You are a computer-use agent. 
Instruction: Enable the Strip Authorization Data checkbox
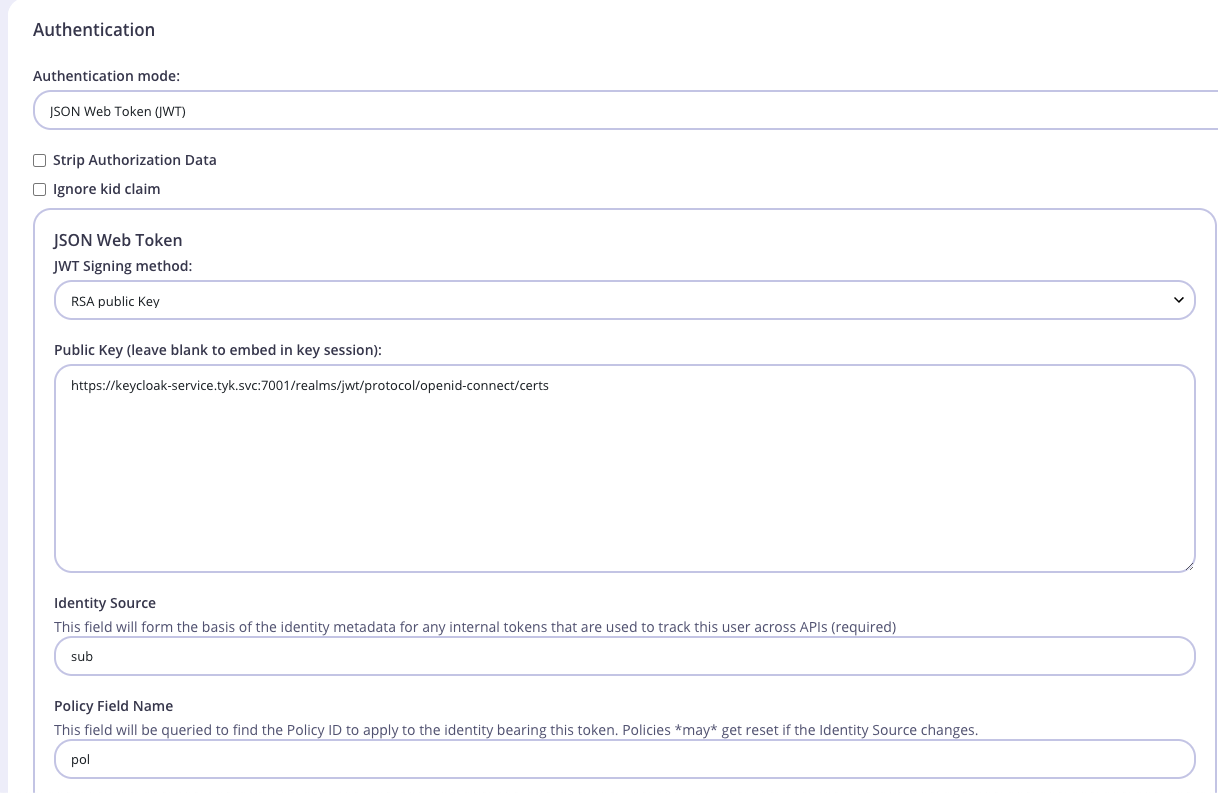(x=40, y=160)
